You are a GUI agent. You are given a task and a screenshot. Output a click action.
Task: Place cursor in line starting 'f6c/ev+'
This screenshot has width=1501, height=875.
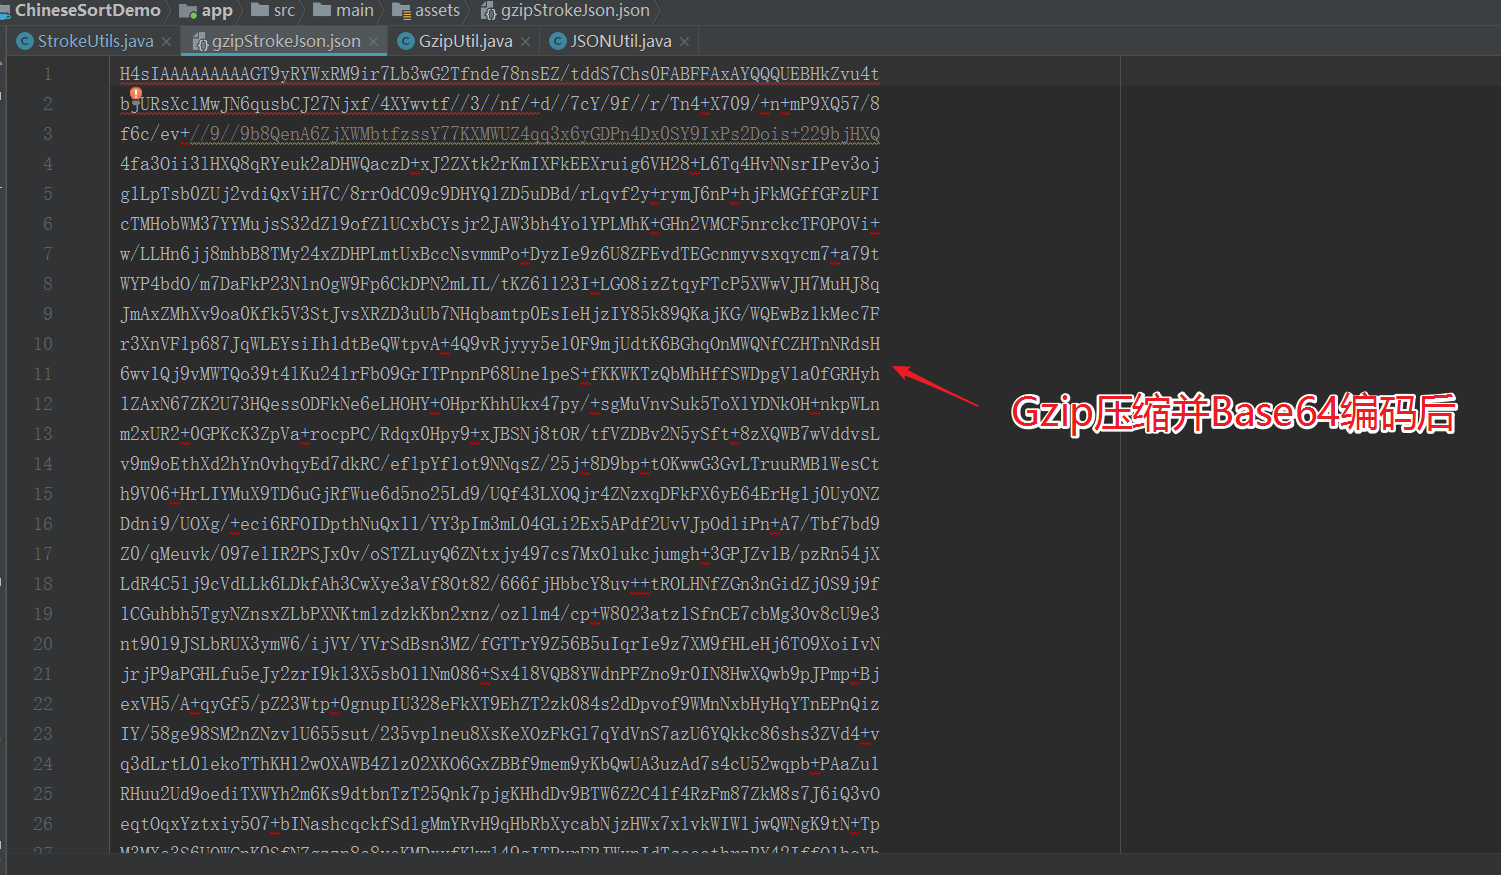tap(500, 134)
